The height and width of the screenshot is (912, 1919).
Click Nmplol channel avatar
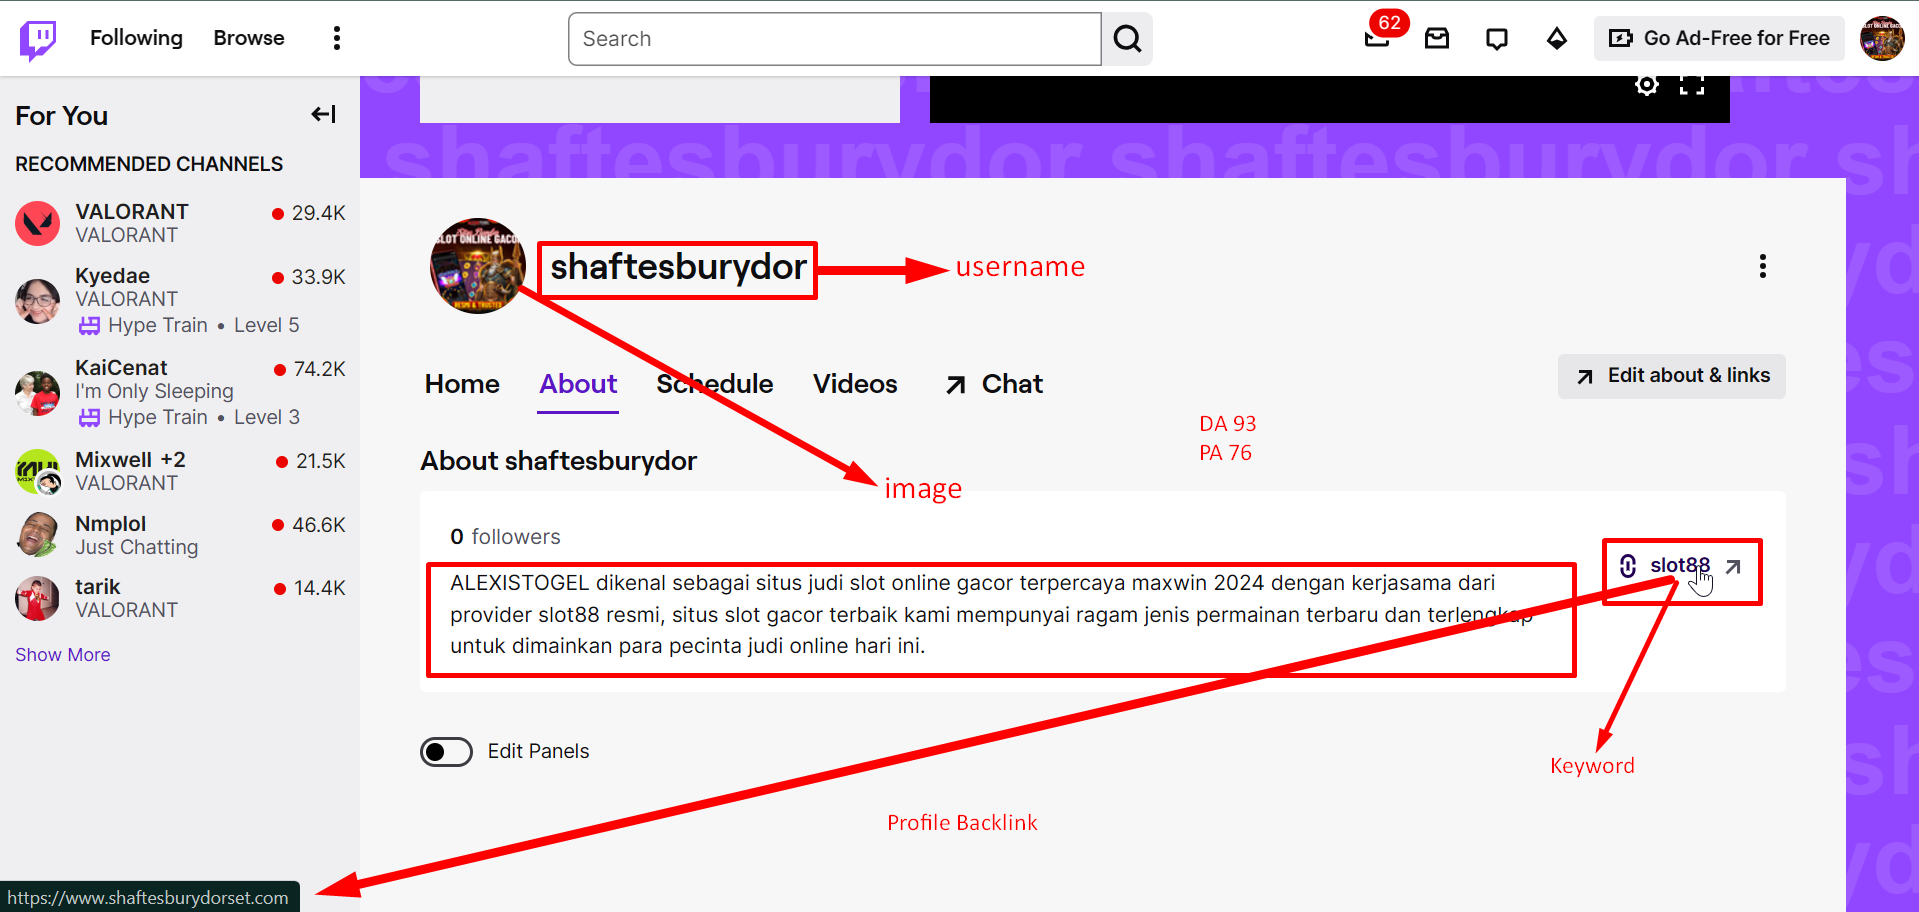(38, 535)
